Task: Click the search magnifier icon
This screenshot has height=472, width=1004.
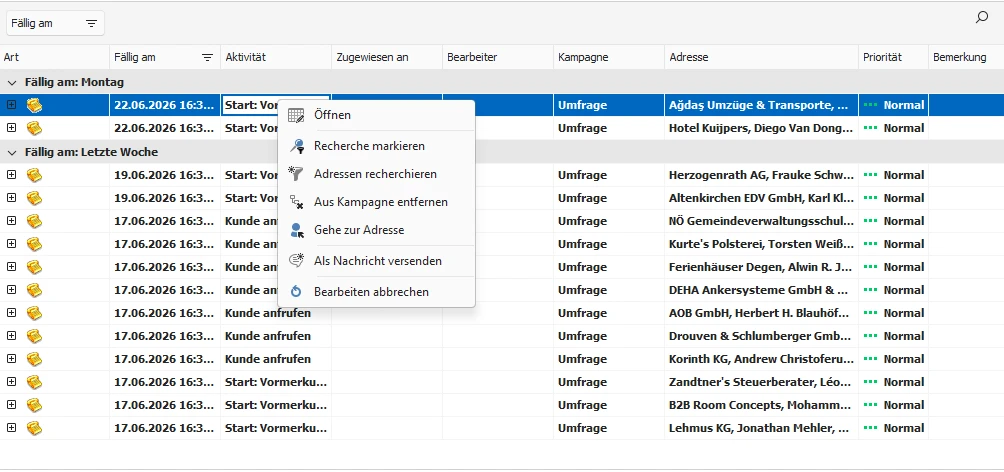Action: coord(982,17)
